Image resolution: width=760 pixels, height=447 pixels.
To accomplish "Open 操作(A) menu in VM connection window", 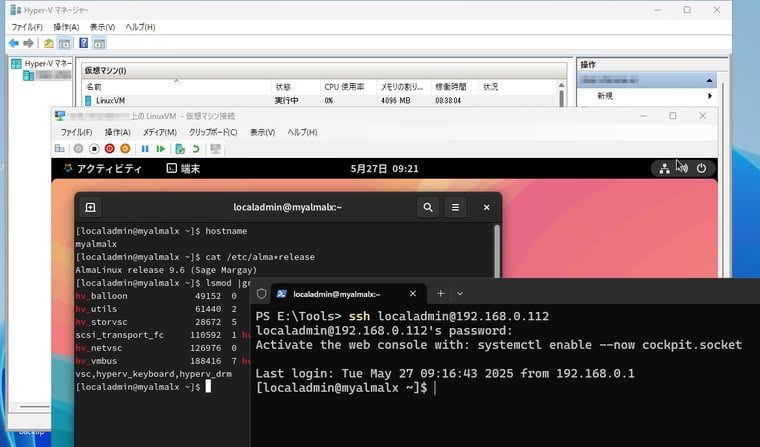I will coord(118,132).
